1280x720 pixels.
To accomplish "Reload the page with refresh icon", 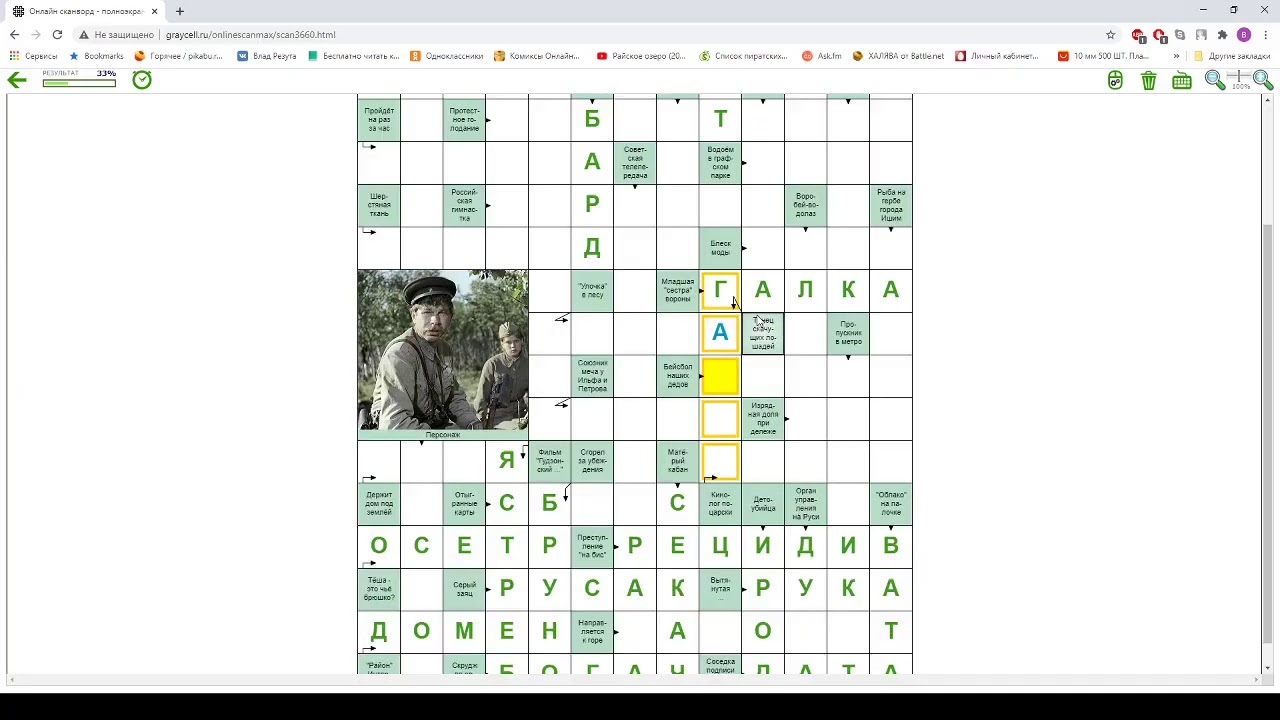I will tap(57, 34).
